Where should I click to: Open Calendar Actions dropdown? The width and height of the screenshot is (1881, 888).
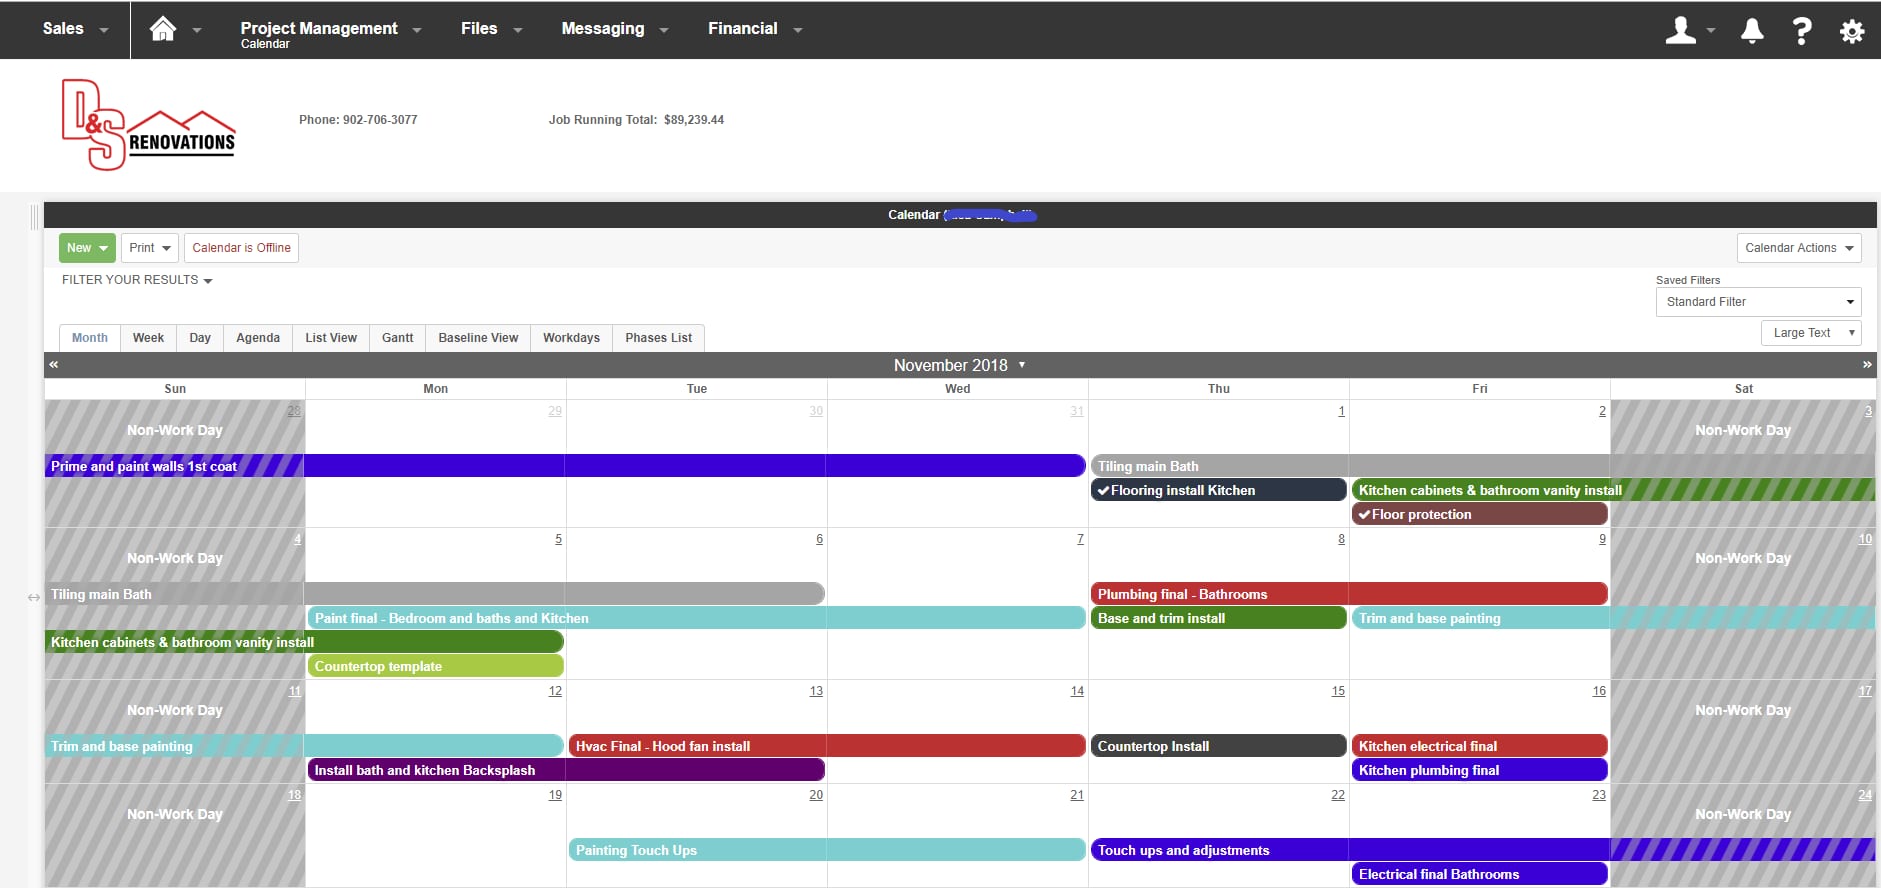pyautogui.click(x=1799, y=248)
